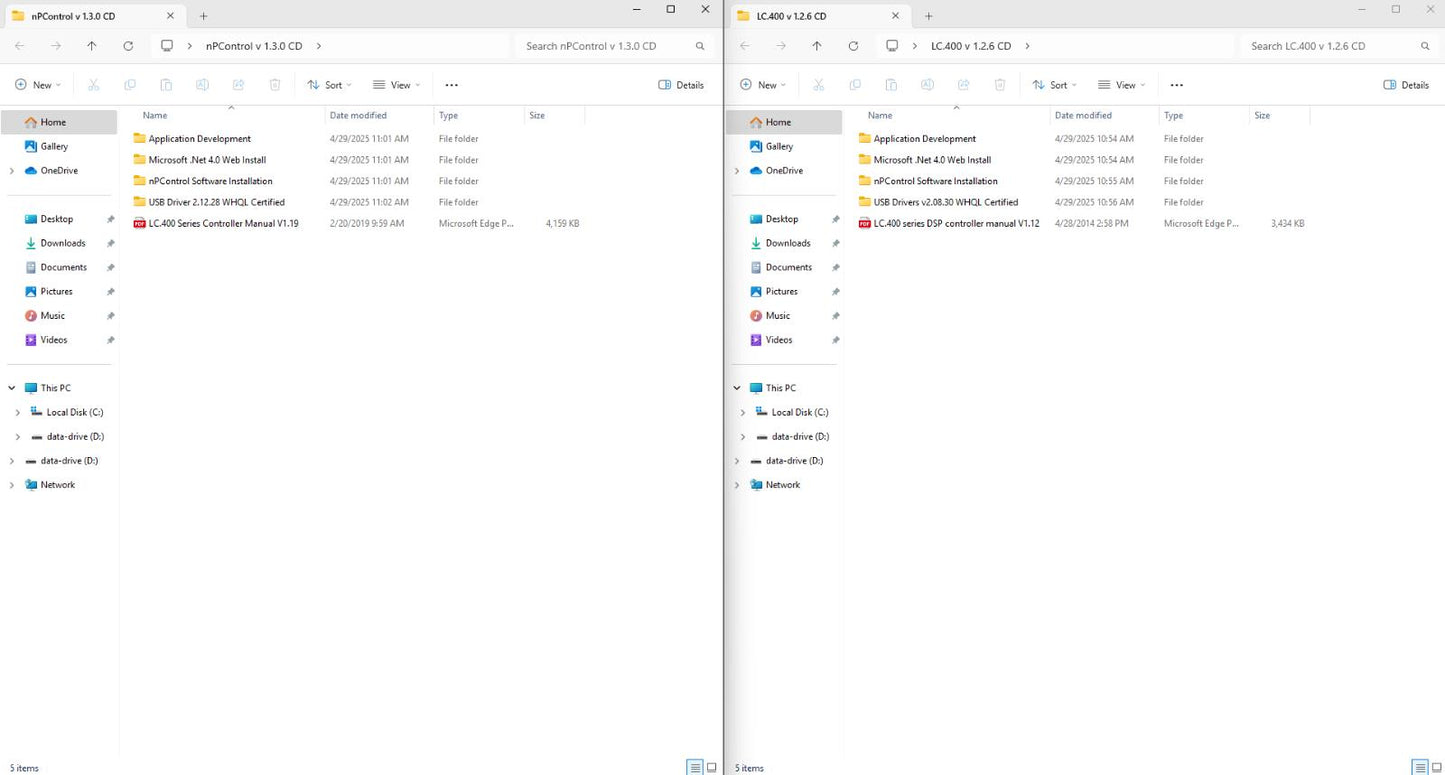
Task: Click Share icon in nPControl window toolbar
Action: (238, 85)
